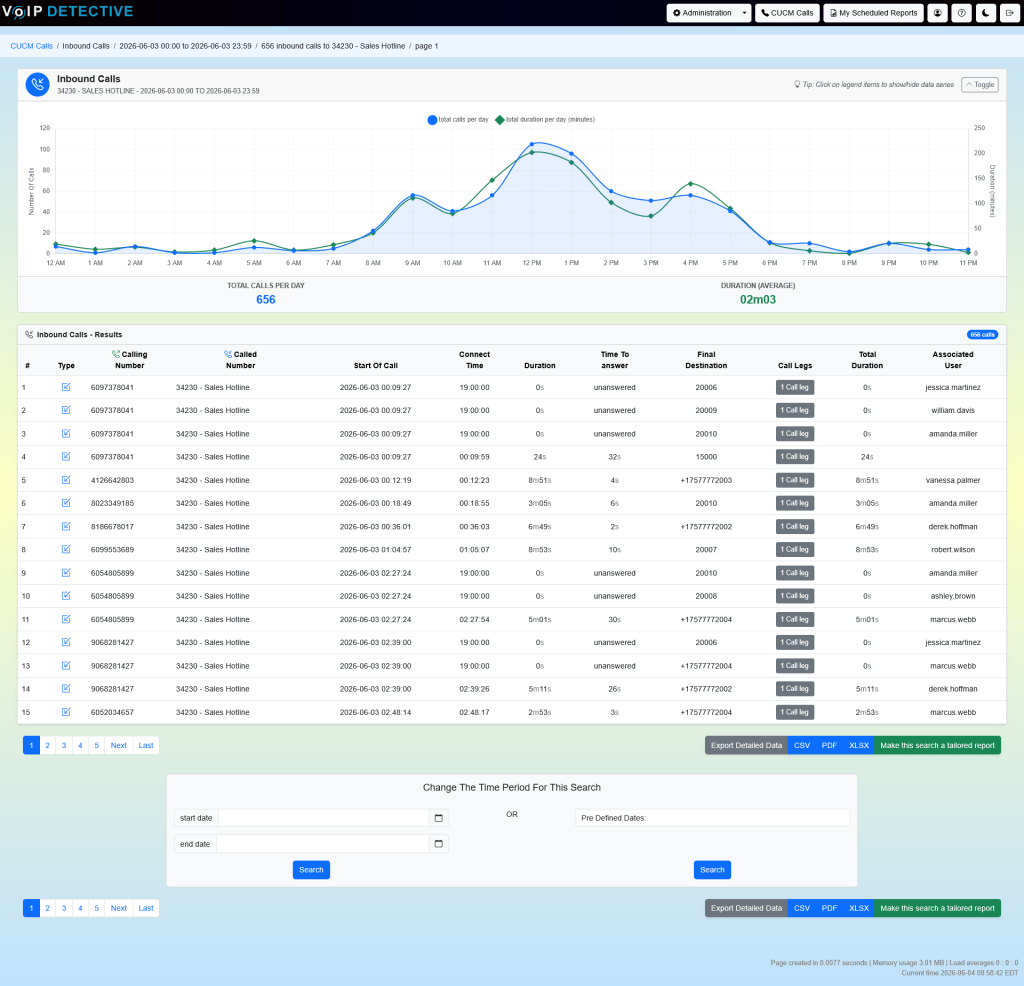Go to page 2 in upper pagination
1024x986 pixels.
click(48, 745)
